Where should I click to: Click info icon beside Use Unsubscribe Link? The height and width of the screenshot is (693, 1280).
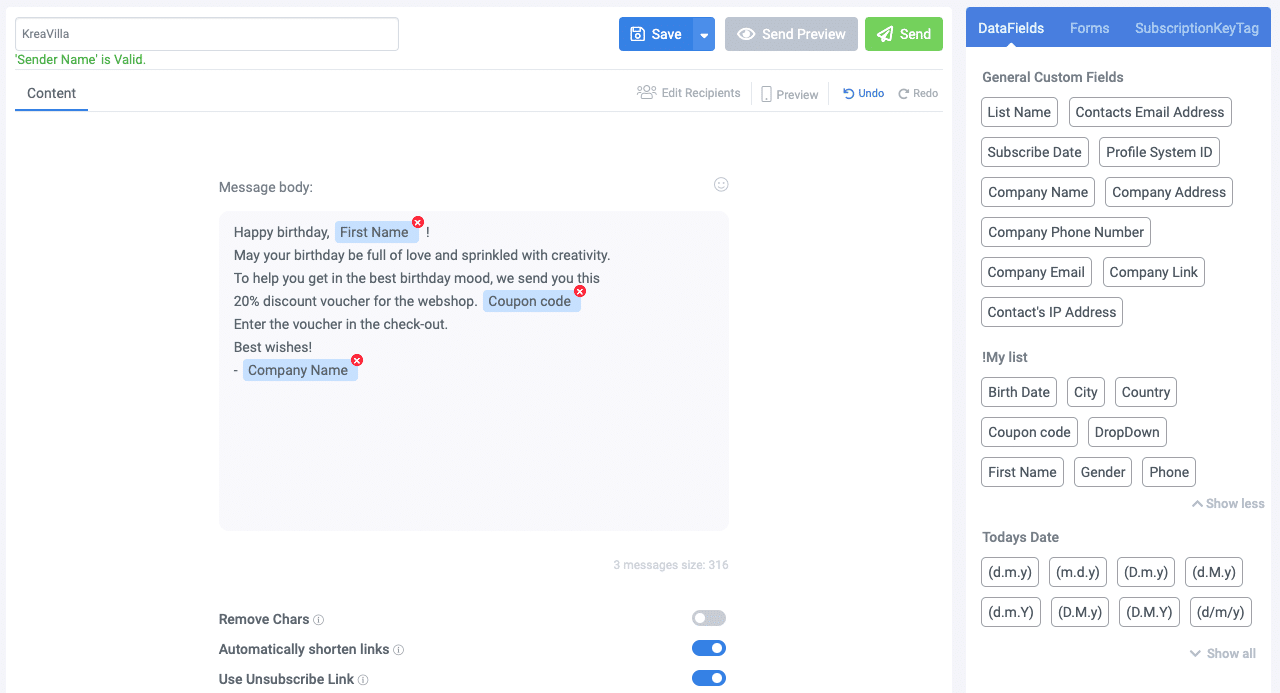pyautogui.click(x=363, y=680)
